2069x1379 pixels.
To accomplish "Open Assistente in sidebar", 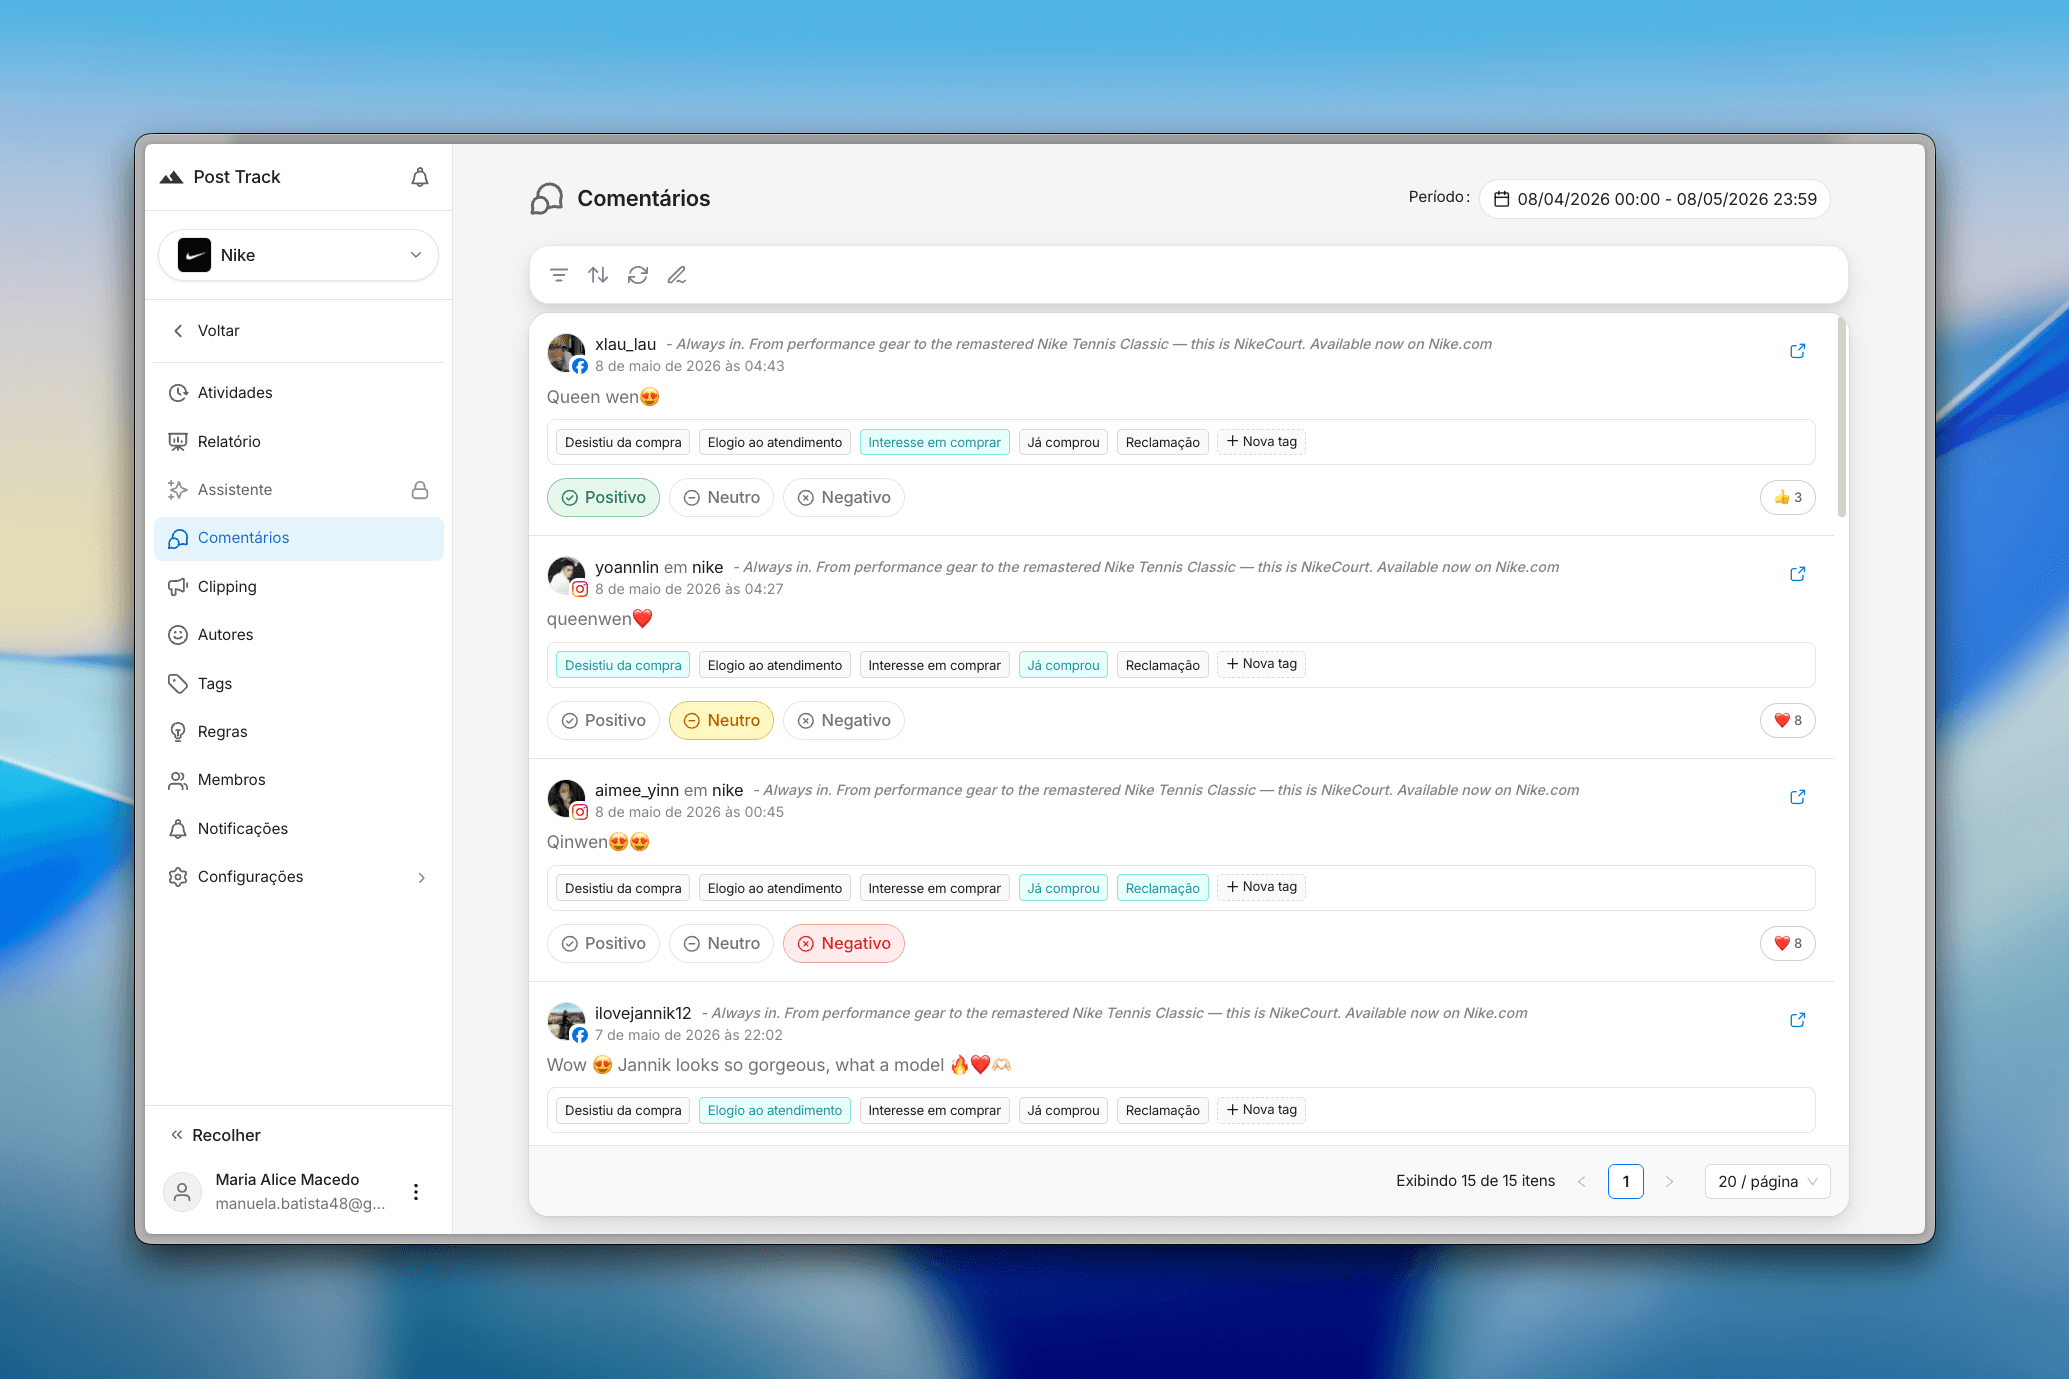I will pos(299,490).
